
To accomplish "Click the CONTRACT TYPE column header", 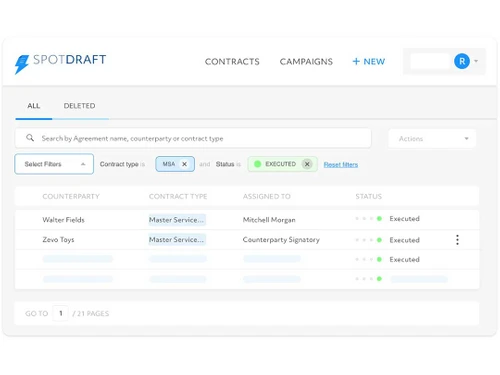I will [x=178, y=197].
